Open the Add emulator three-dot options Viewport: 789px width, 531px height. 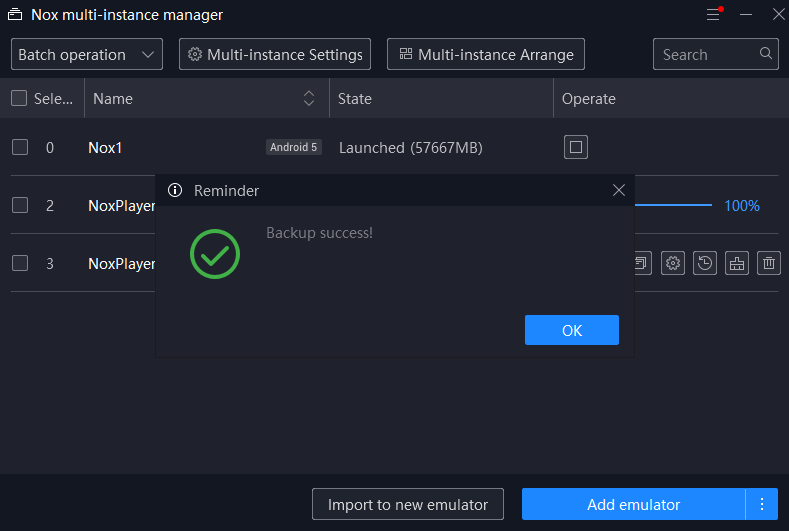762,504
